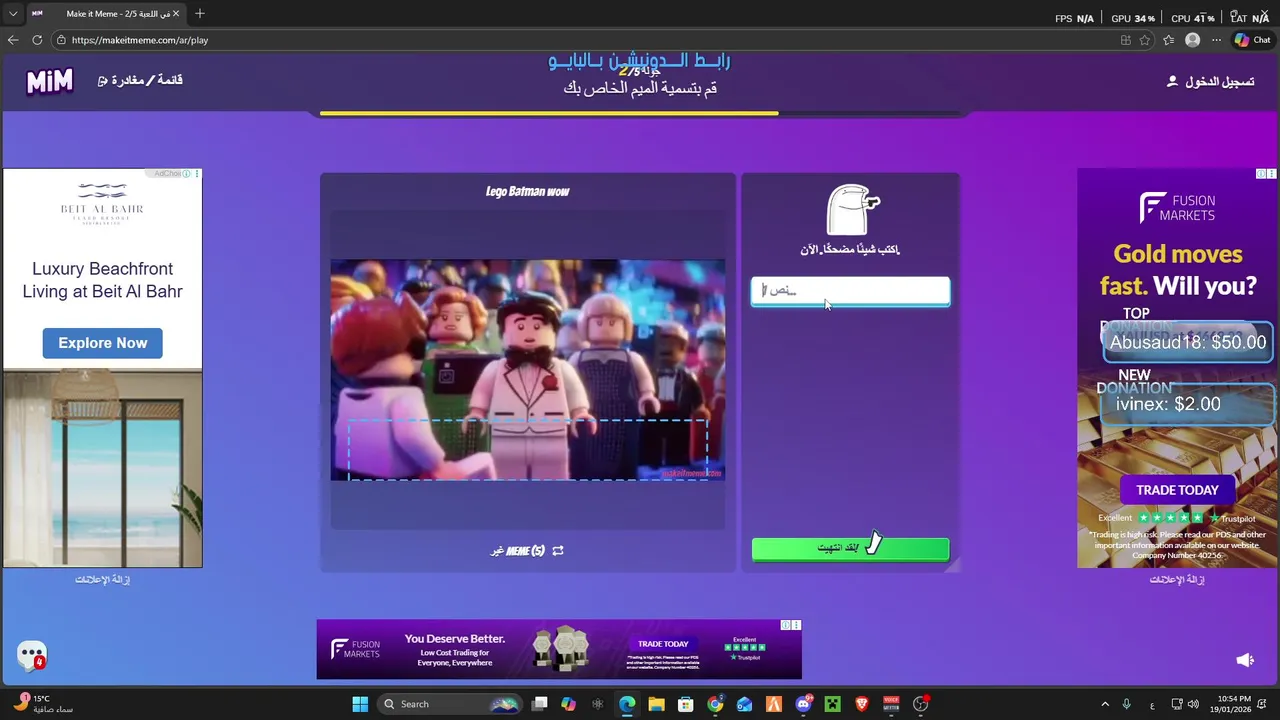The image size is (1280, 720).
Task: Click the Microsoft Edge taskbar icon
Action: click(627, 704)
